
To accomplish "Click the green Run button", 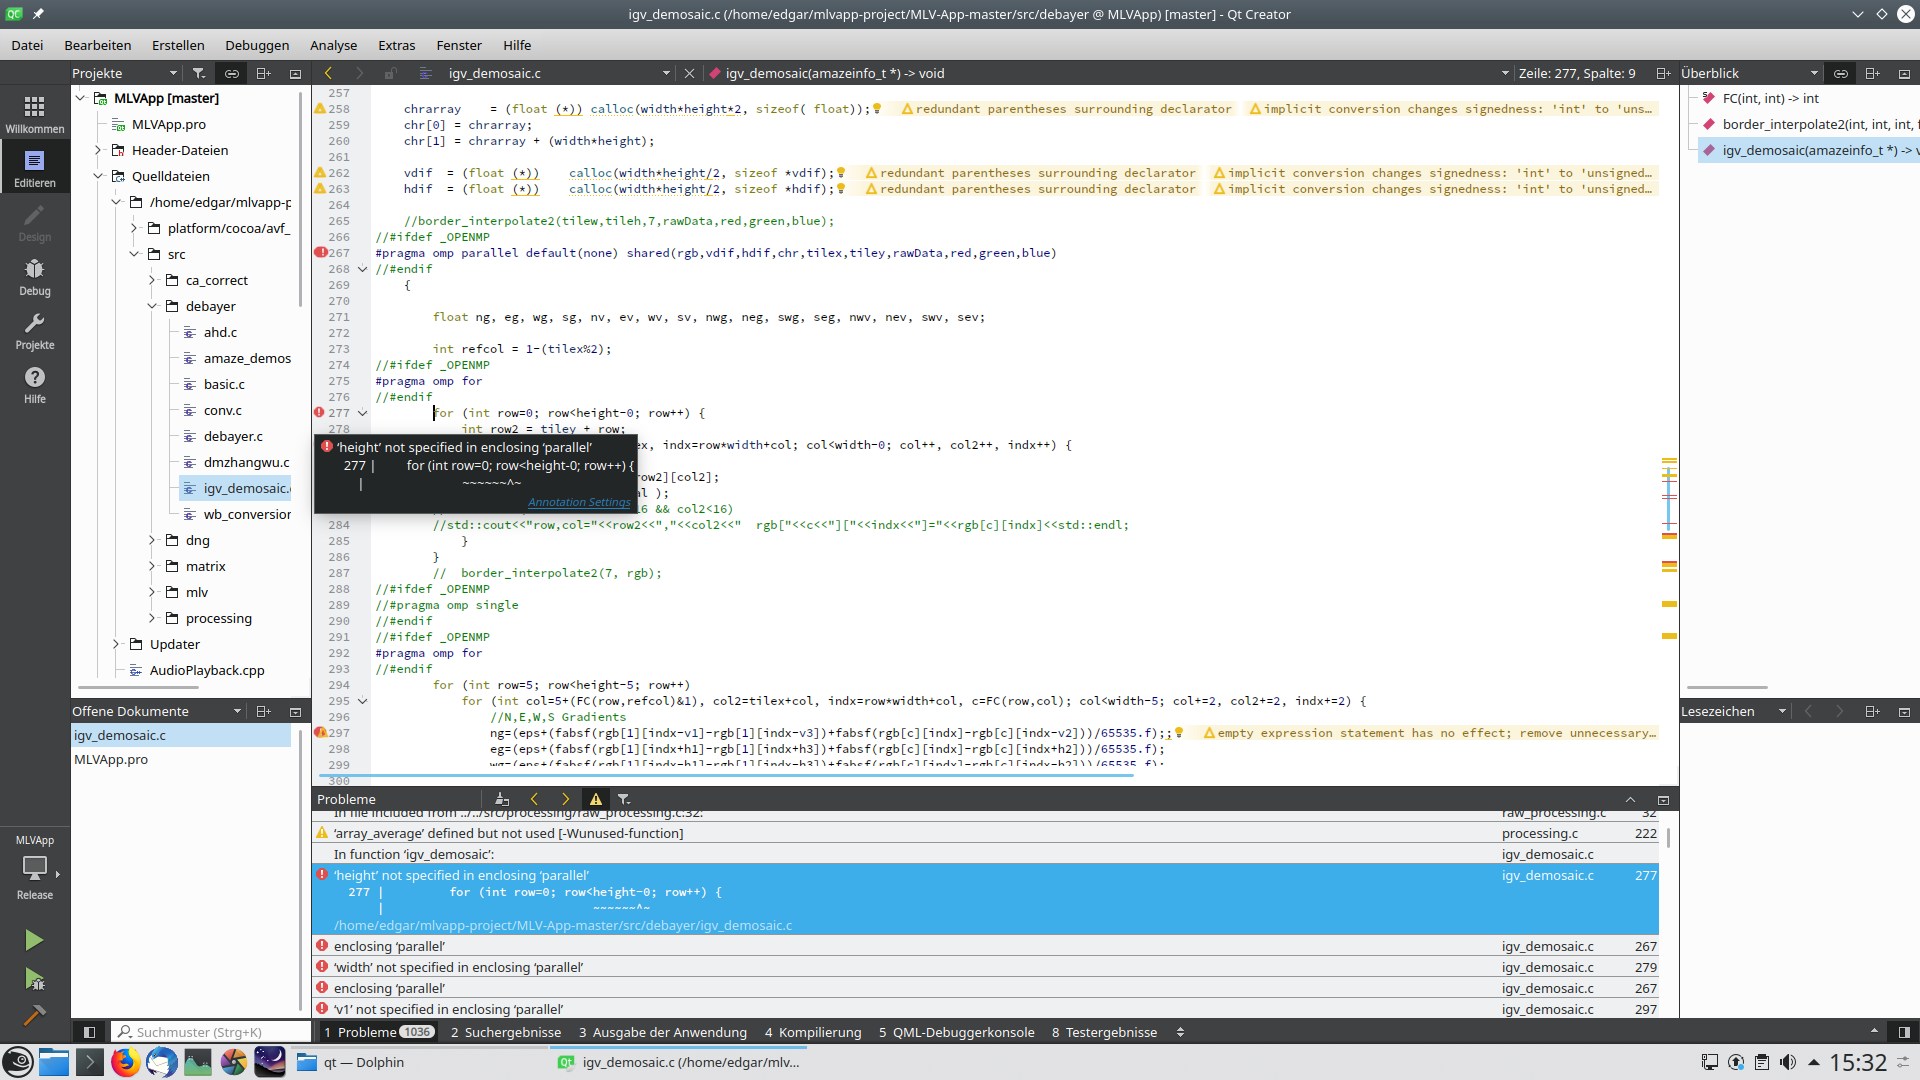I will [x=34, y=940].
